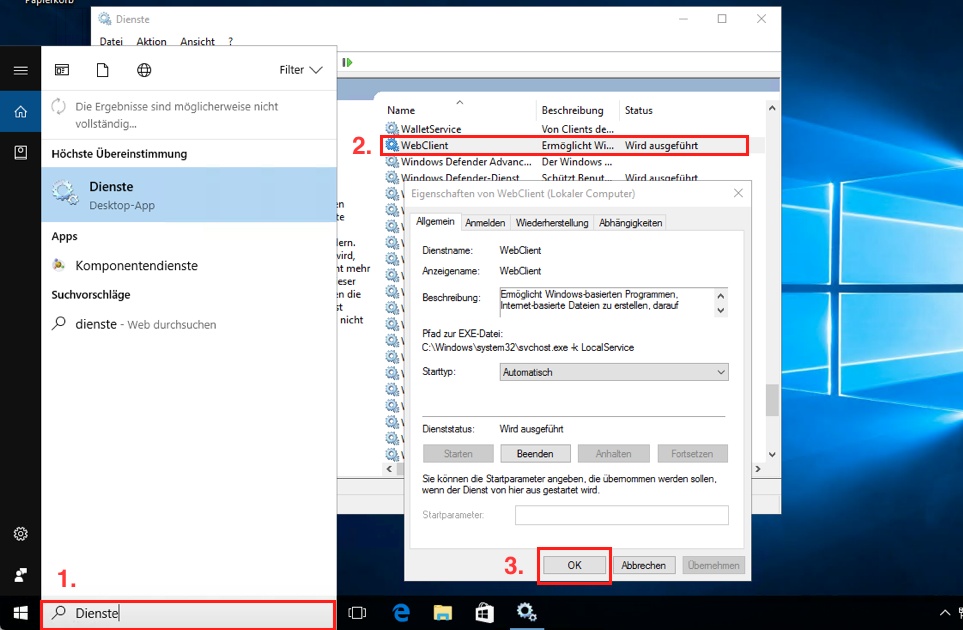The height and width of the screenshot is (630, 963).
Task: Click the Beenden button
Action: [x=535, y=454]
